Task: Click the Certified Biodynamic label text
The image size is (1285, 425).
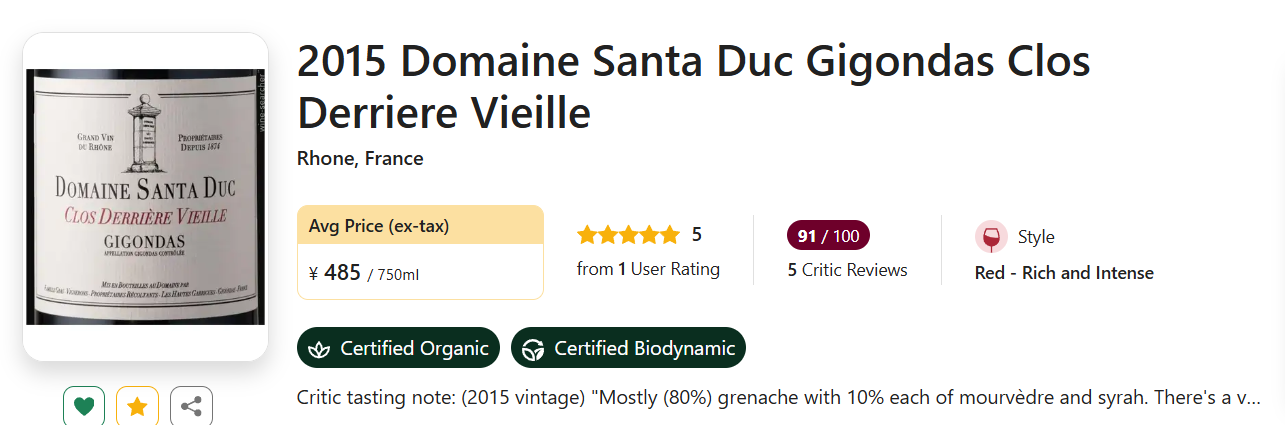Action: point(644,349)
